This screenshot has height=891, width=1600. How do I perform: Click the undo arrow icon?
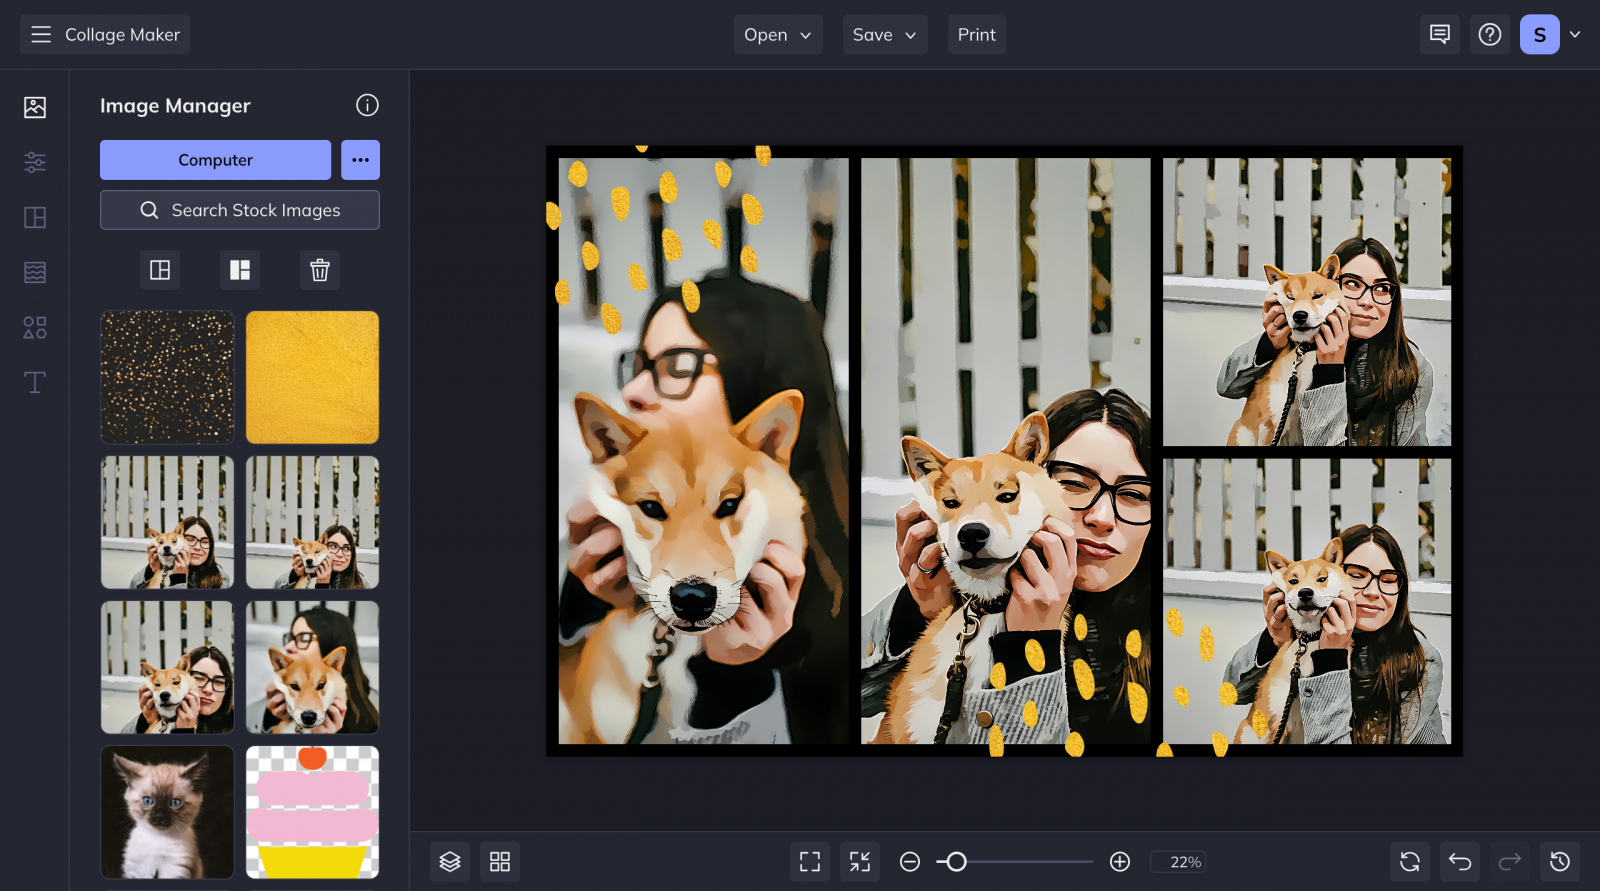tap(1460, 861)
